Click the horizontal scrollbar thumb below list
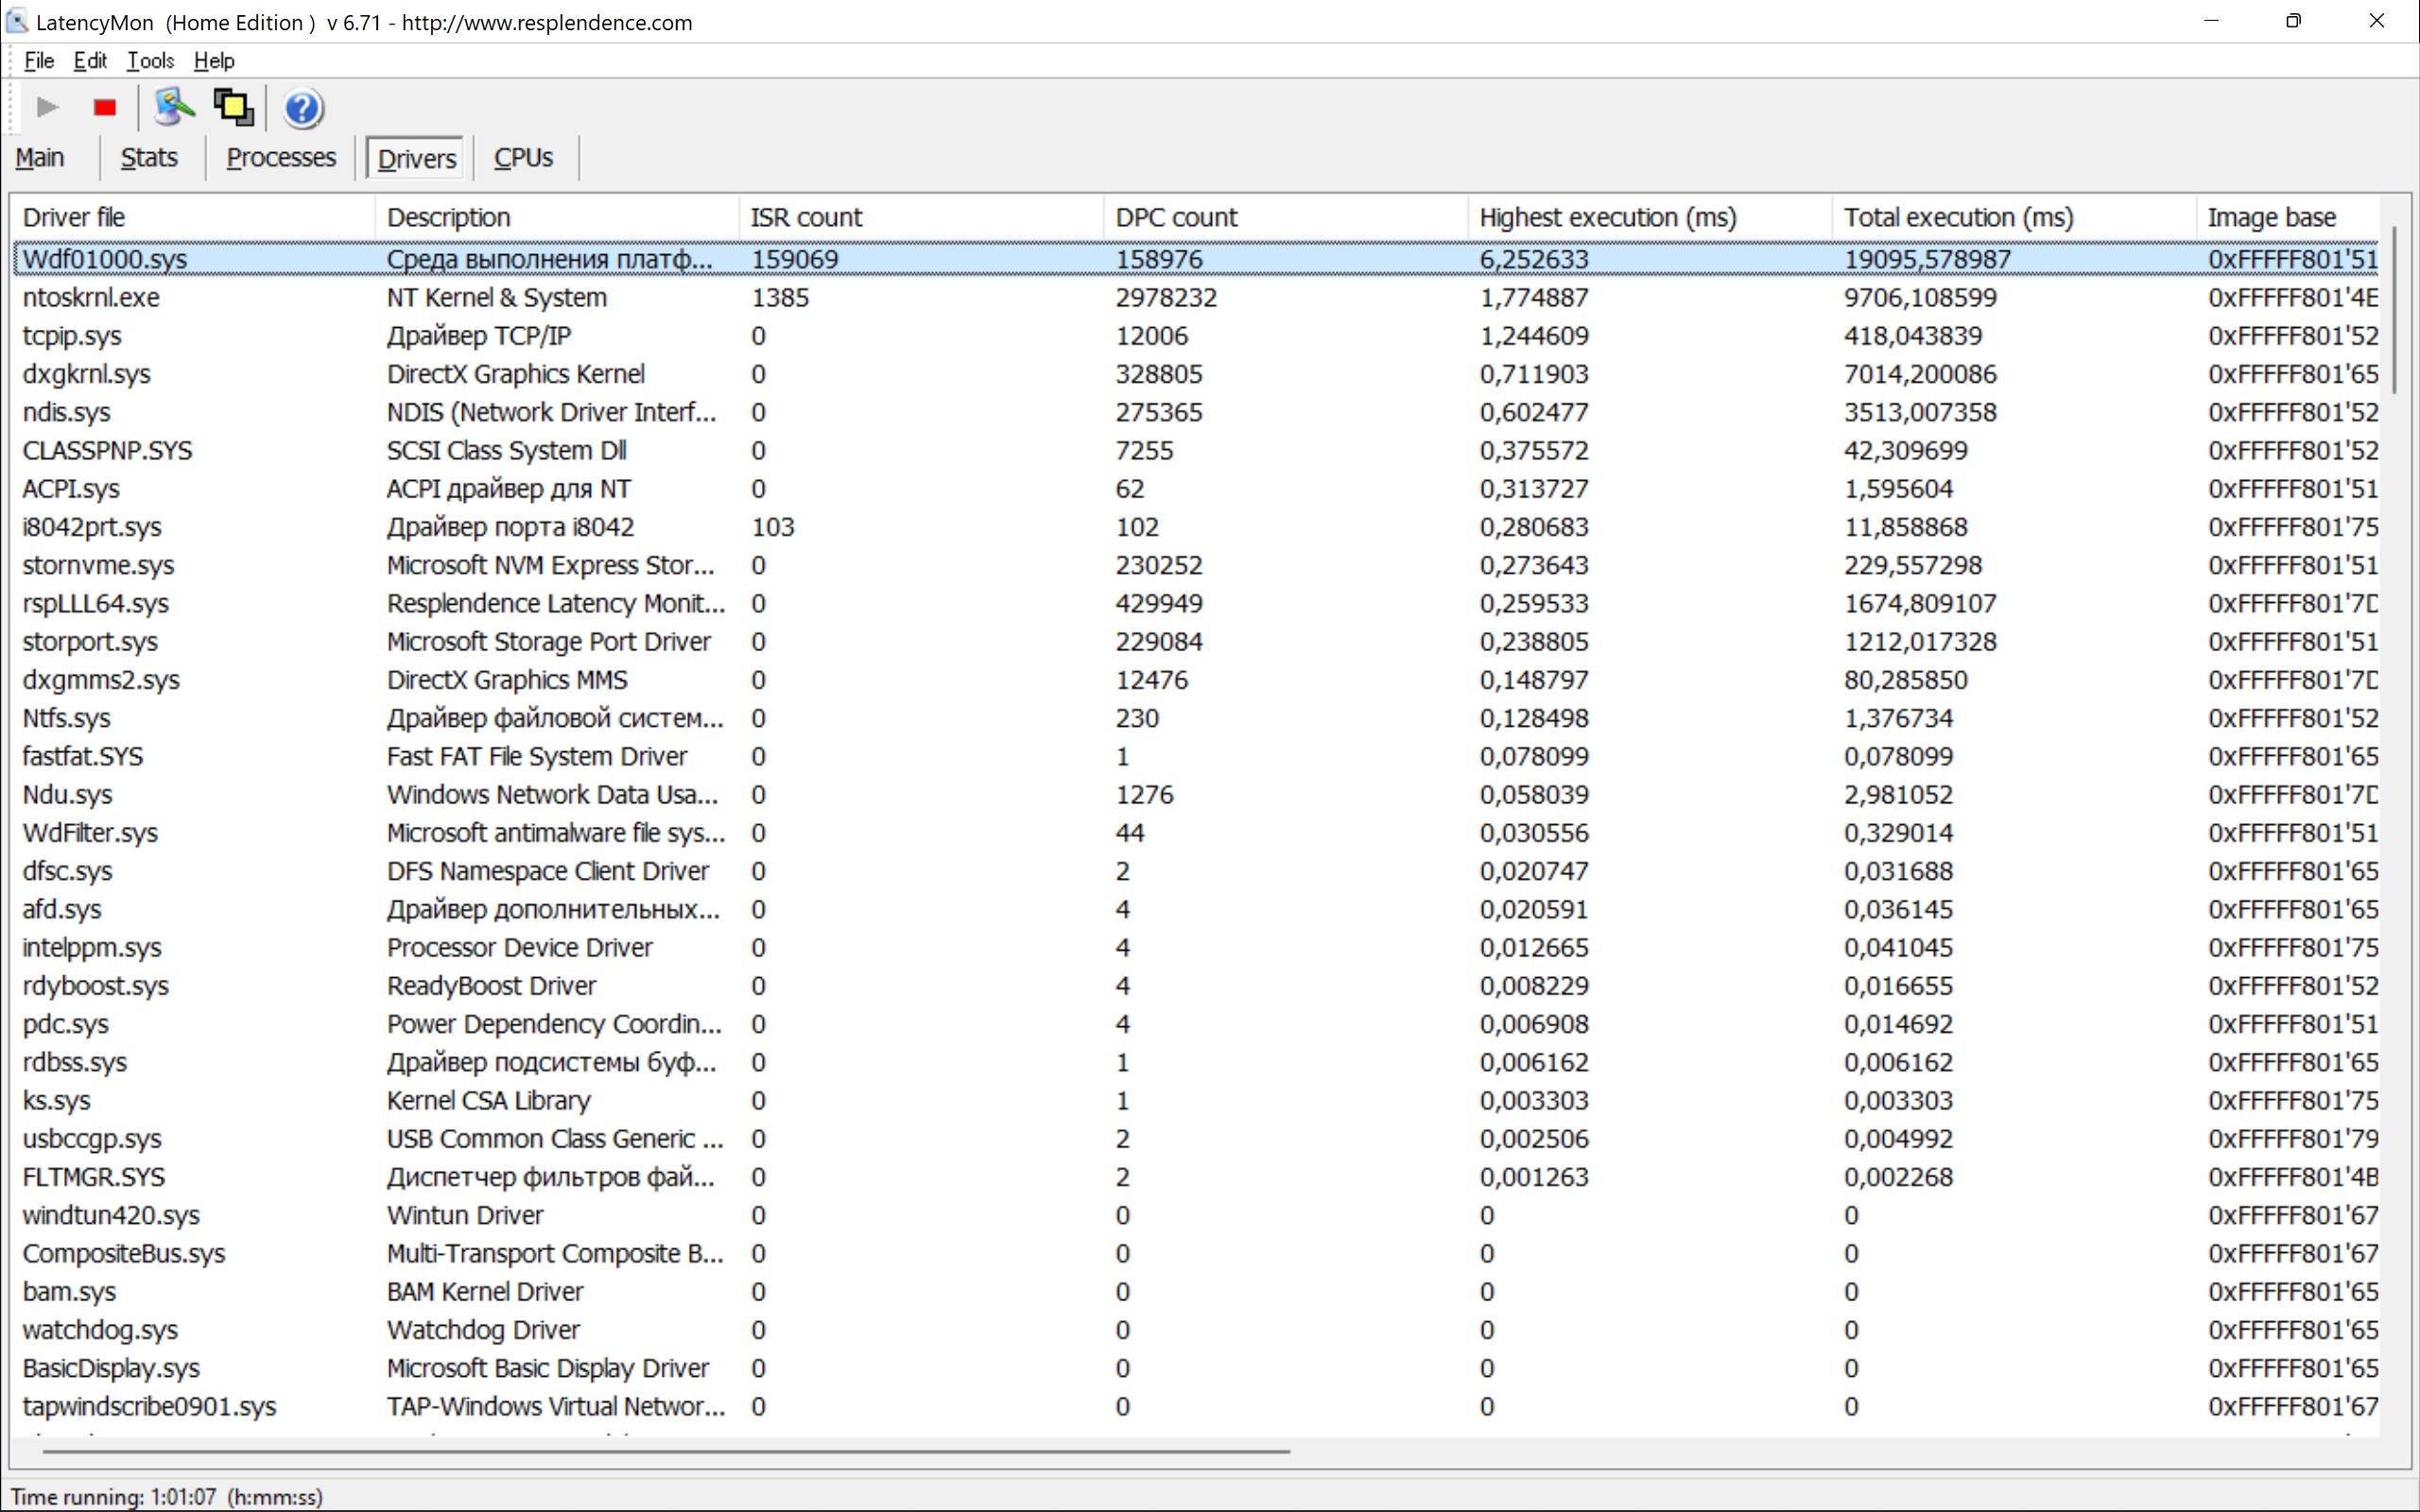This screenshot has height=1512, width=2420. [666, 1450]
